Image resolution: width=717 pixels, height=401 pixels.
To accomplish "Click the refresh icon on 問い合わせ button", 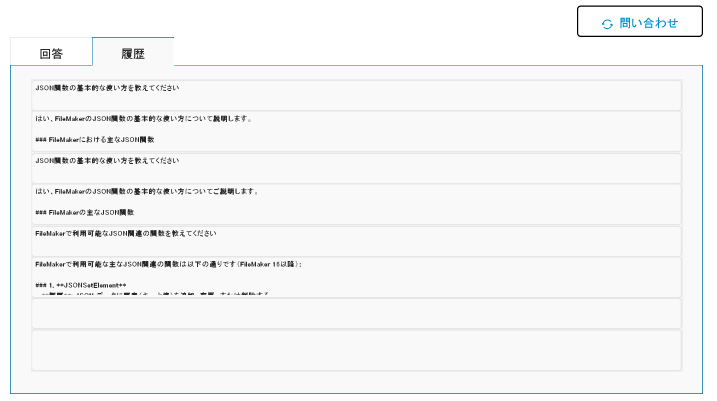I will click(x=607, y=23).
